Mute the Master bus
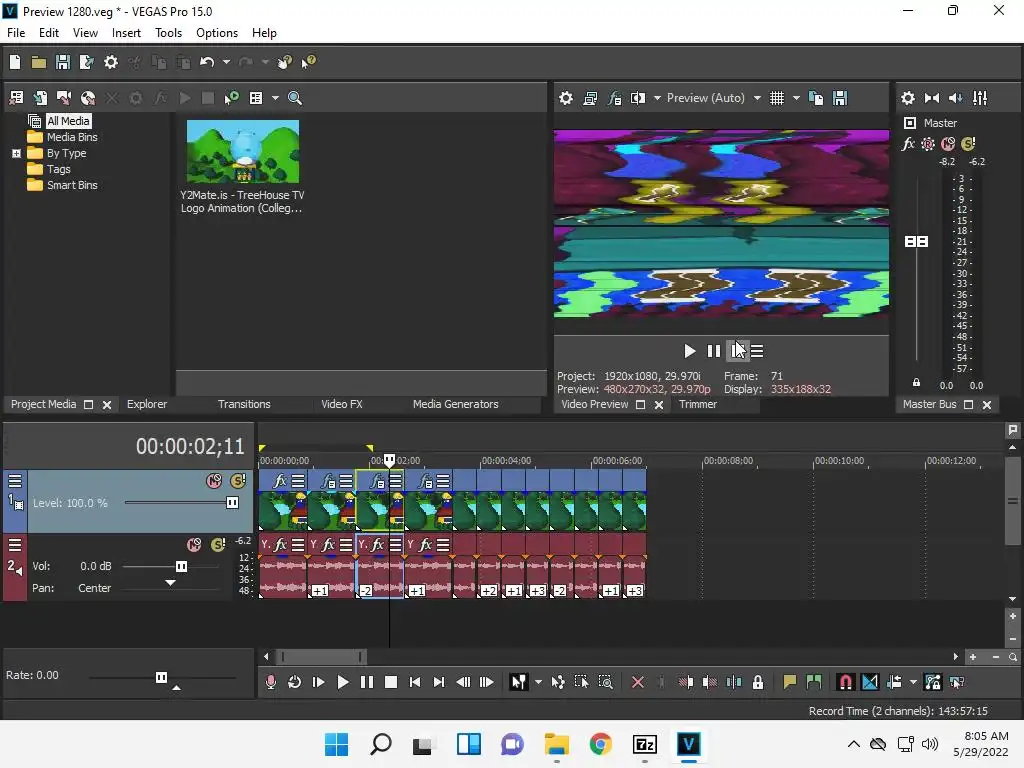The width and height of the screenshot is (1024, 768). tap(948, 144)
